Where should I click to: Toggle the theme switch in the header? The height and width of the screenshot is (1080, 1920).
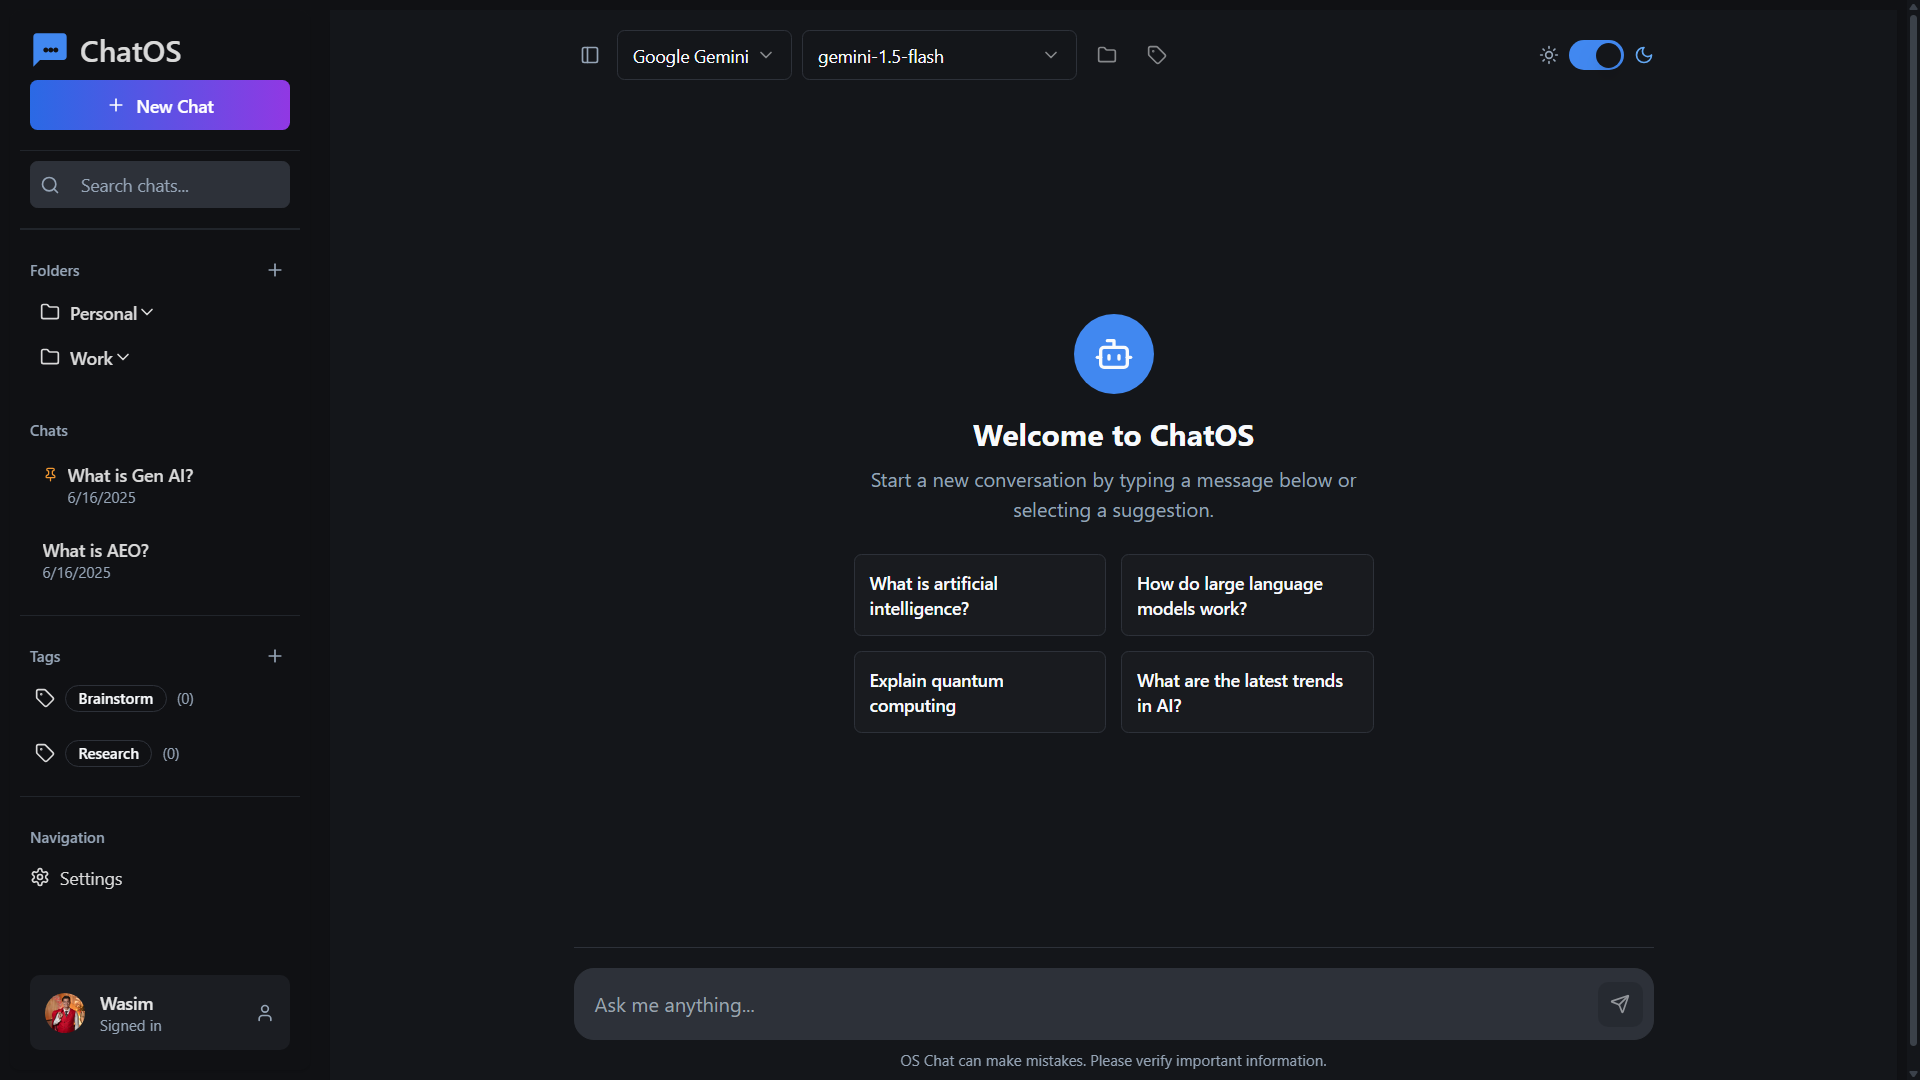(x=1597, y=55)
